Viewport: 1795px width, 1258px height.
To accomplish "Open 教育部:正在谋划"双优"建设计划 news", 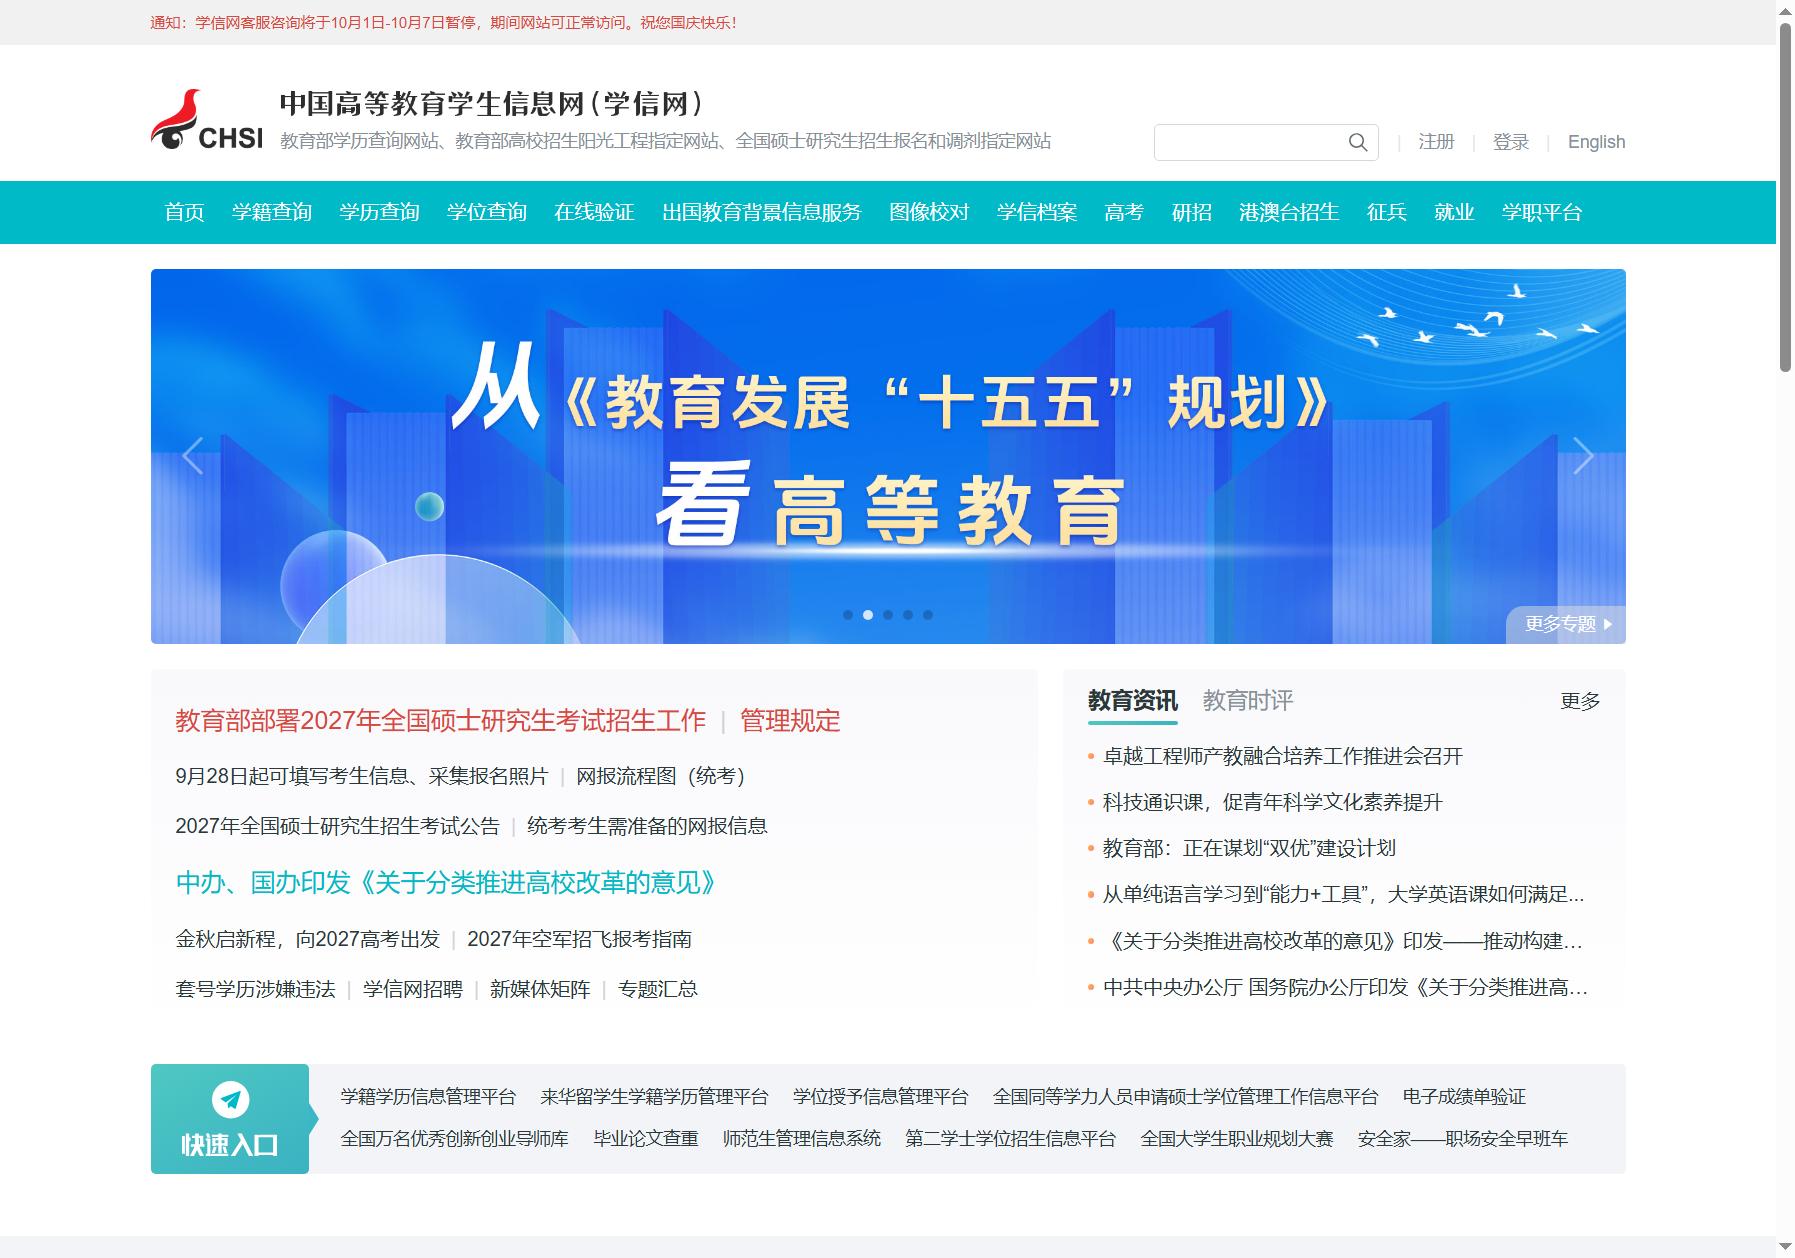I will [1249, 848].
